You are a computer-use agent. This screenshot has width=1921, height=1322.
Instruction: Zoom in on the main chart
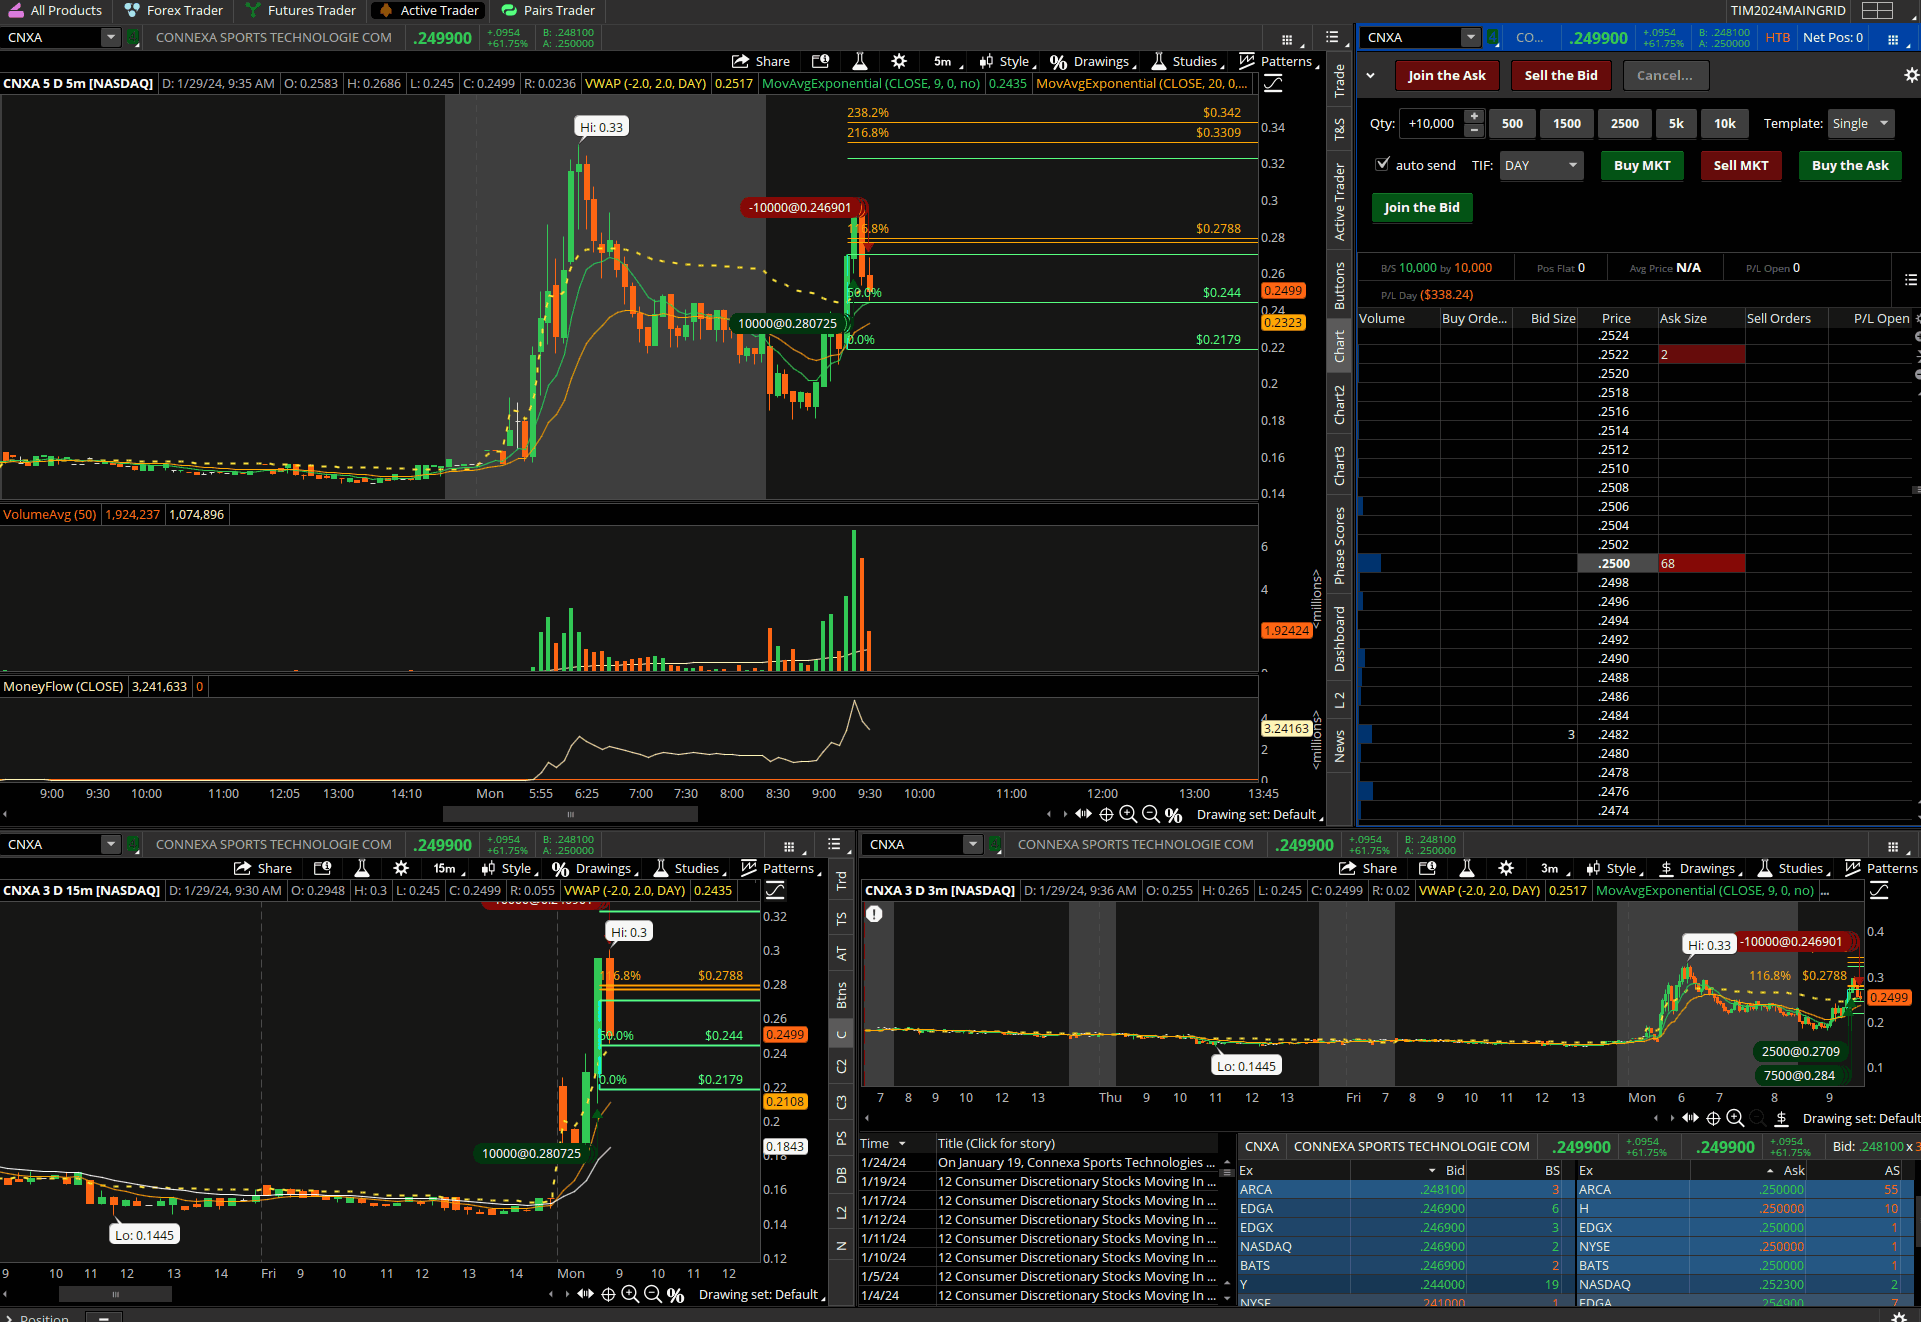click(x=1128, y=814)
